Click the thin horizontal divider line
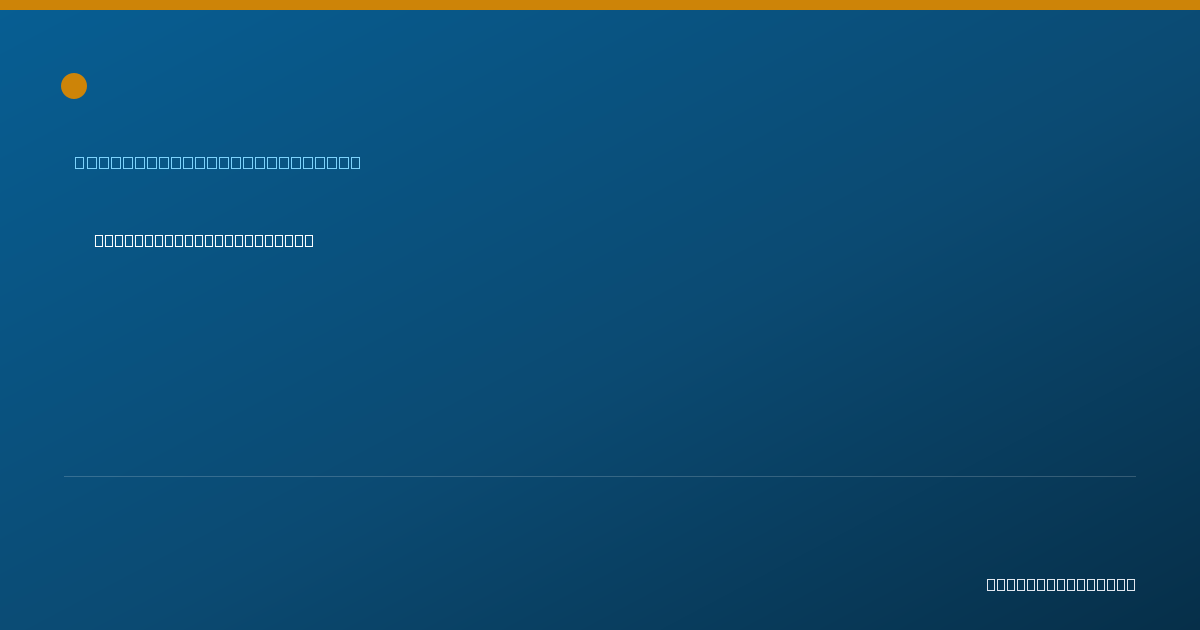Viewport: 1200px width, 630px height. 600,476
